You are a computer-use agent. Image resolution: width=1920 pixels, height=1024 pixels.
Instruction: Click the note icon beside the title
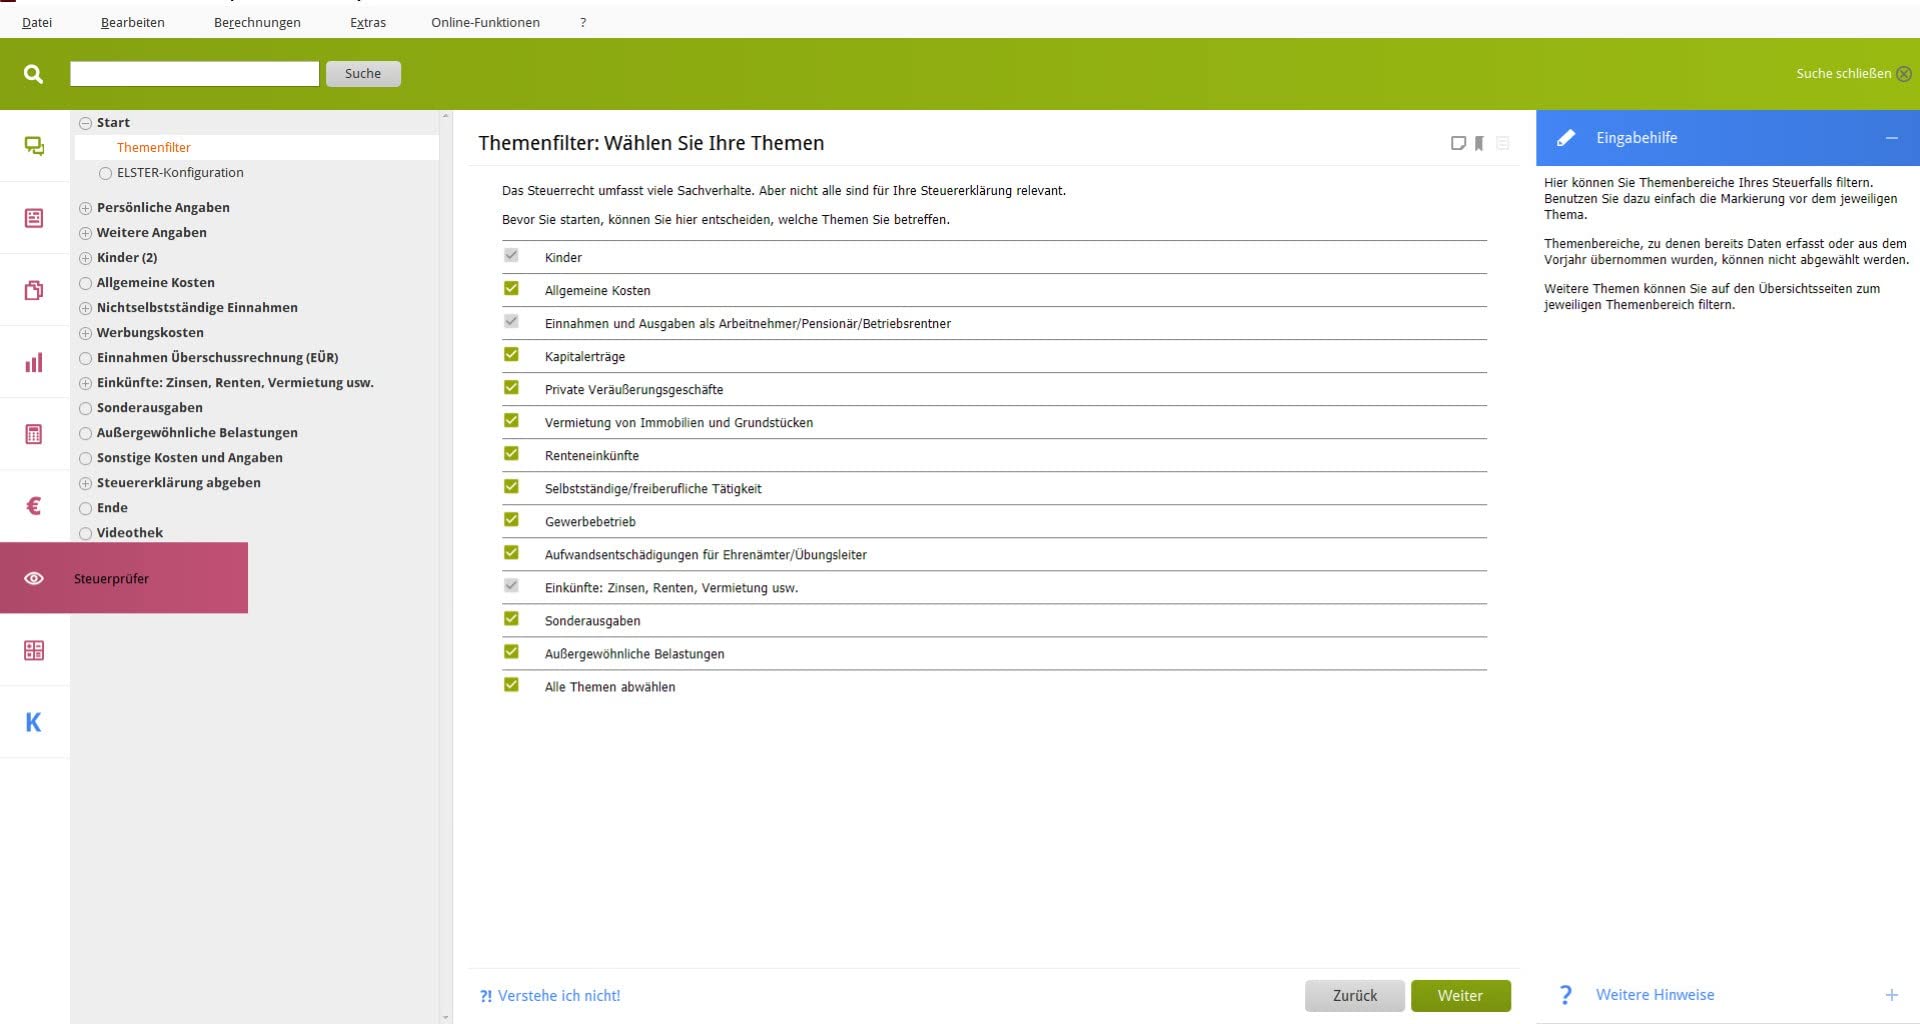1458,143
